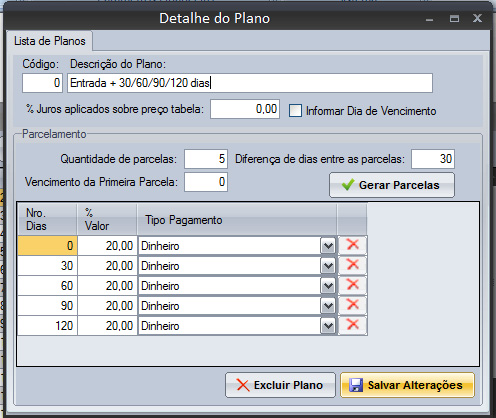Click the Descrição do Plano text field
Image resolution: width=496 pixels, height=418 pixels.
click(x=250, y=83)
